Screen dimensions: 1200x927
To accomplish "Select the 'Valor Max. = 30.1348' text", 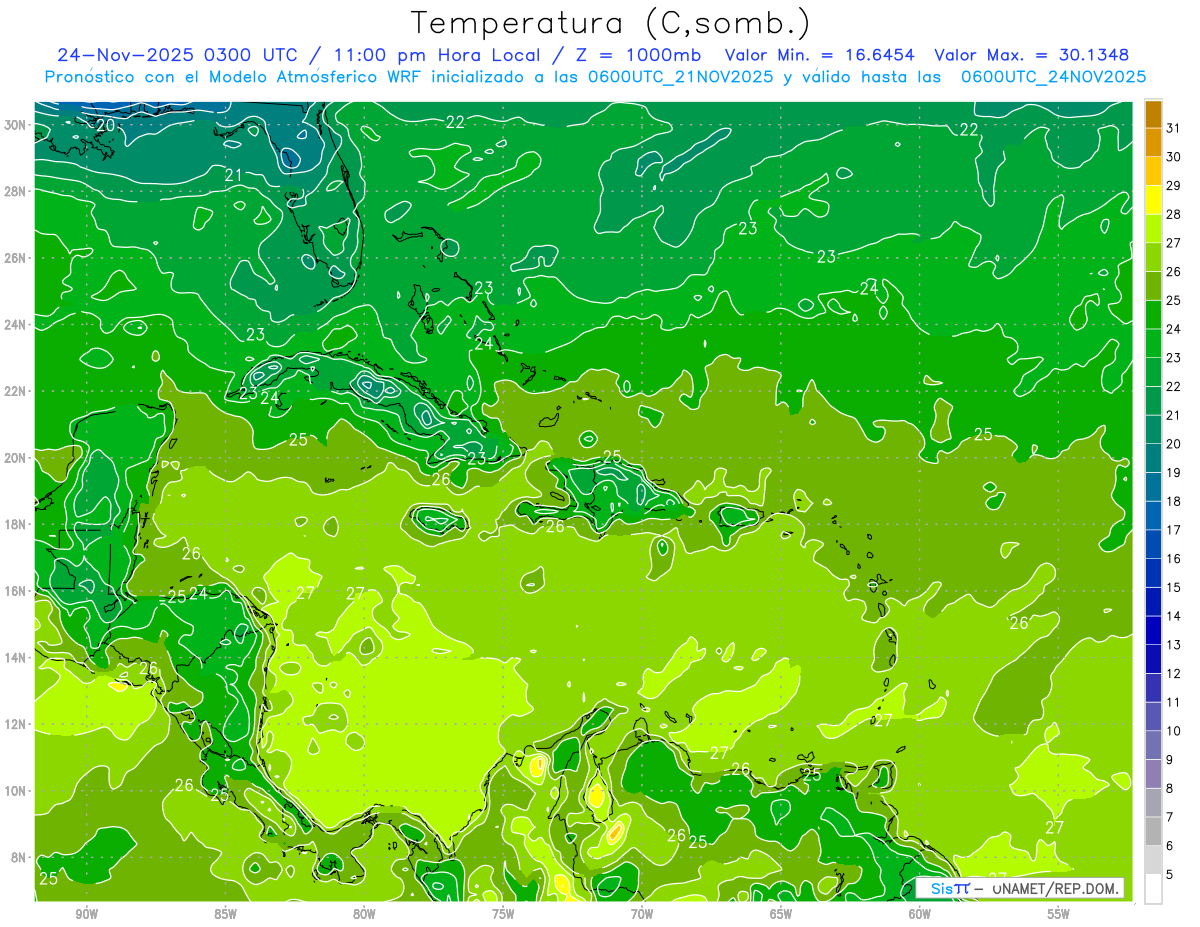I will 1032,55.
